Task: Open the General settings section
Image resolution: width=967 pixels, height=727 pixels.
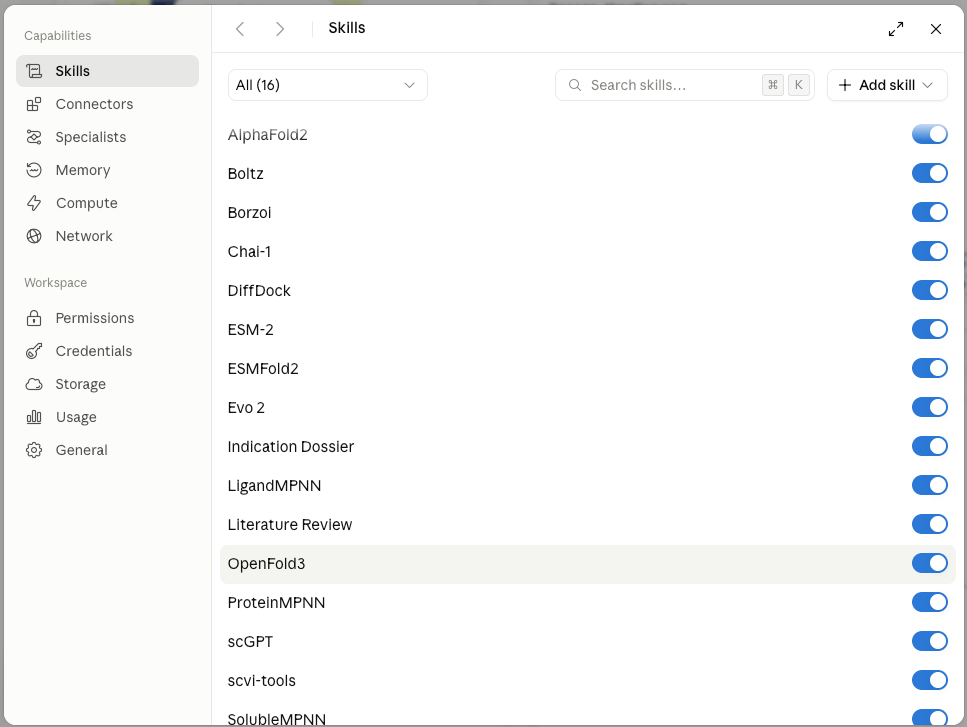Action: (81, 450)
